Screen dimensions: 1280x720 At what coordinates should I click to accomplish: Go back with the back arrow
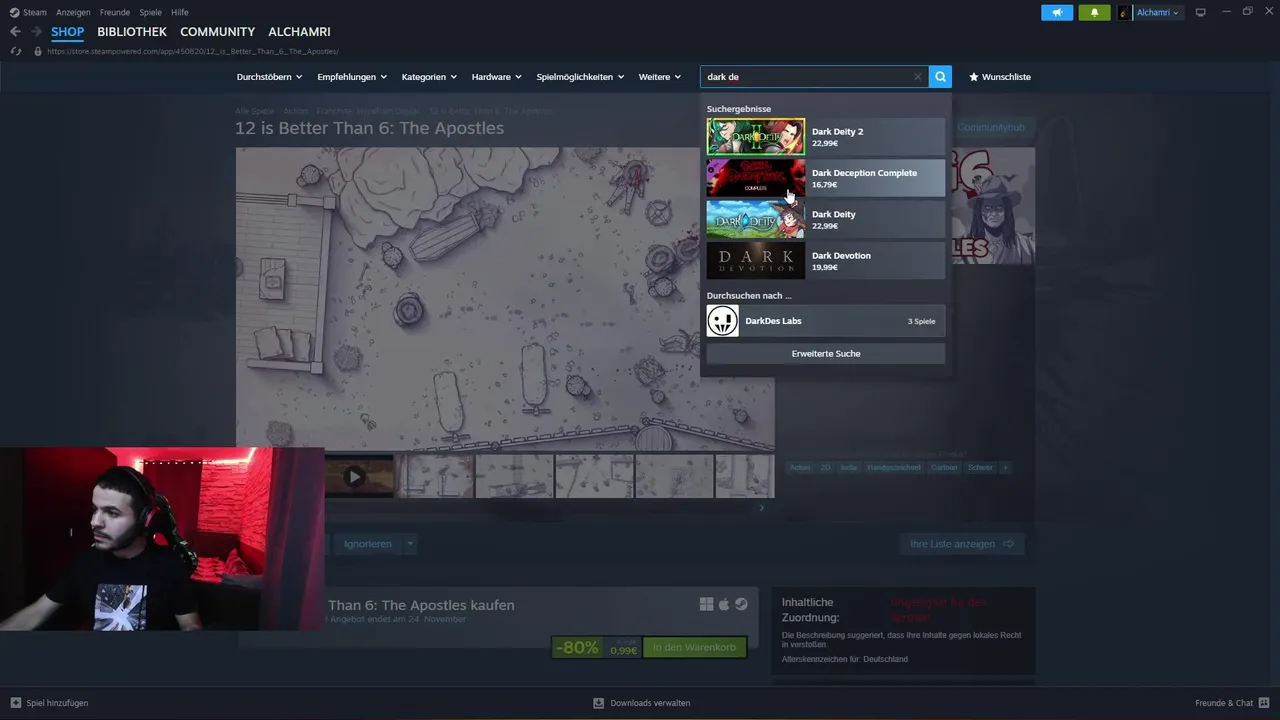click(x=15, y=32)
